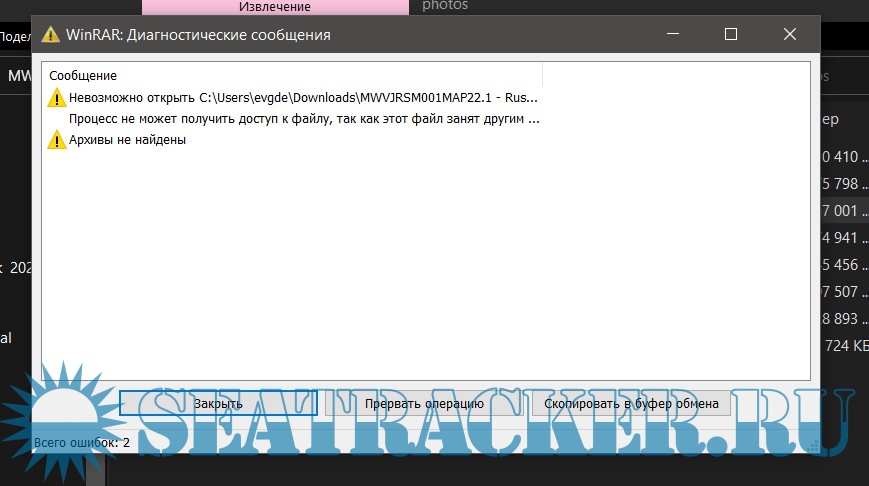This screenshot has width=869, height=486.
Task: Click the "Всего ошибок: 2" status text
Action: coord(82,441)
